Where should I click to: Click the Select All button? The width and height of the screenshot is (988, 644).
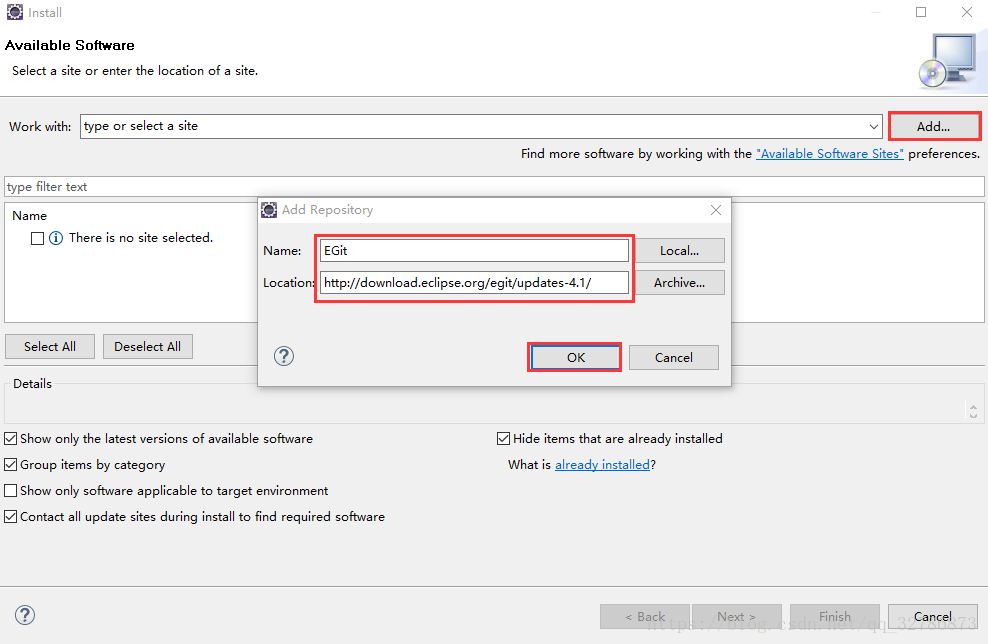click(x=50, y=347)
